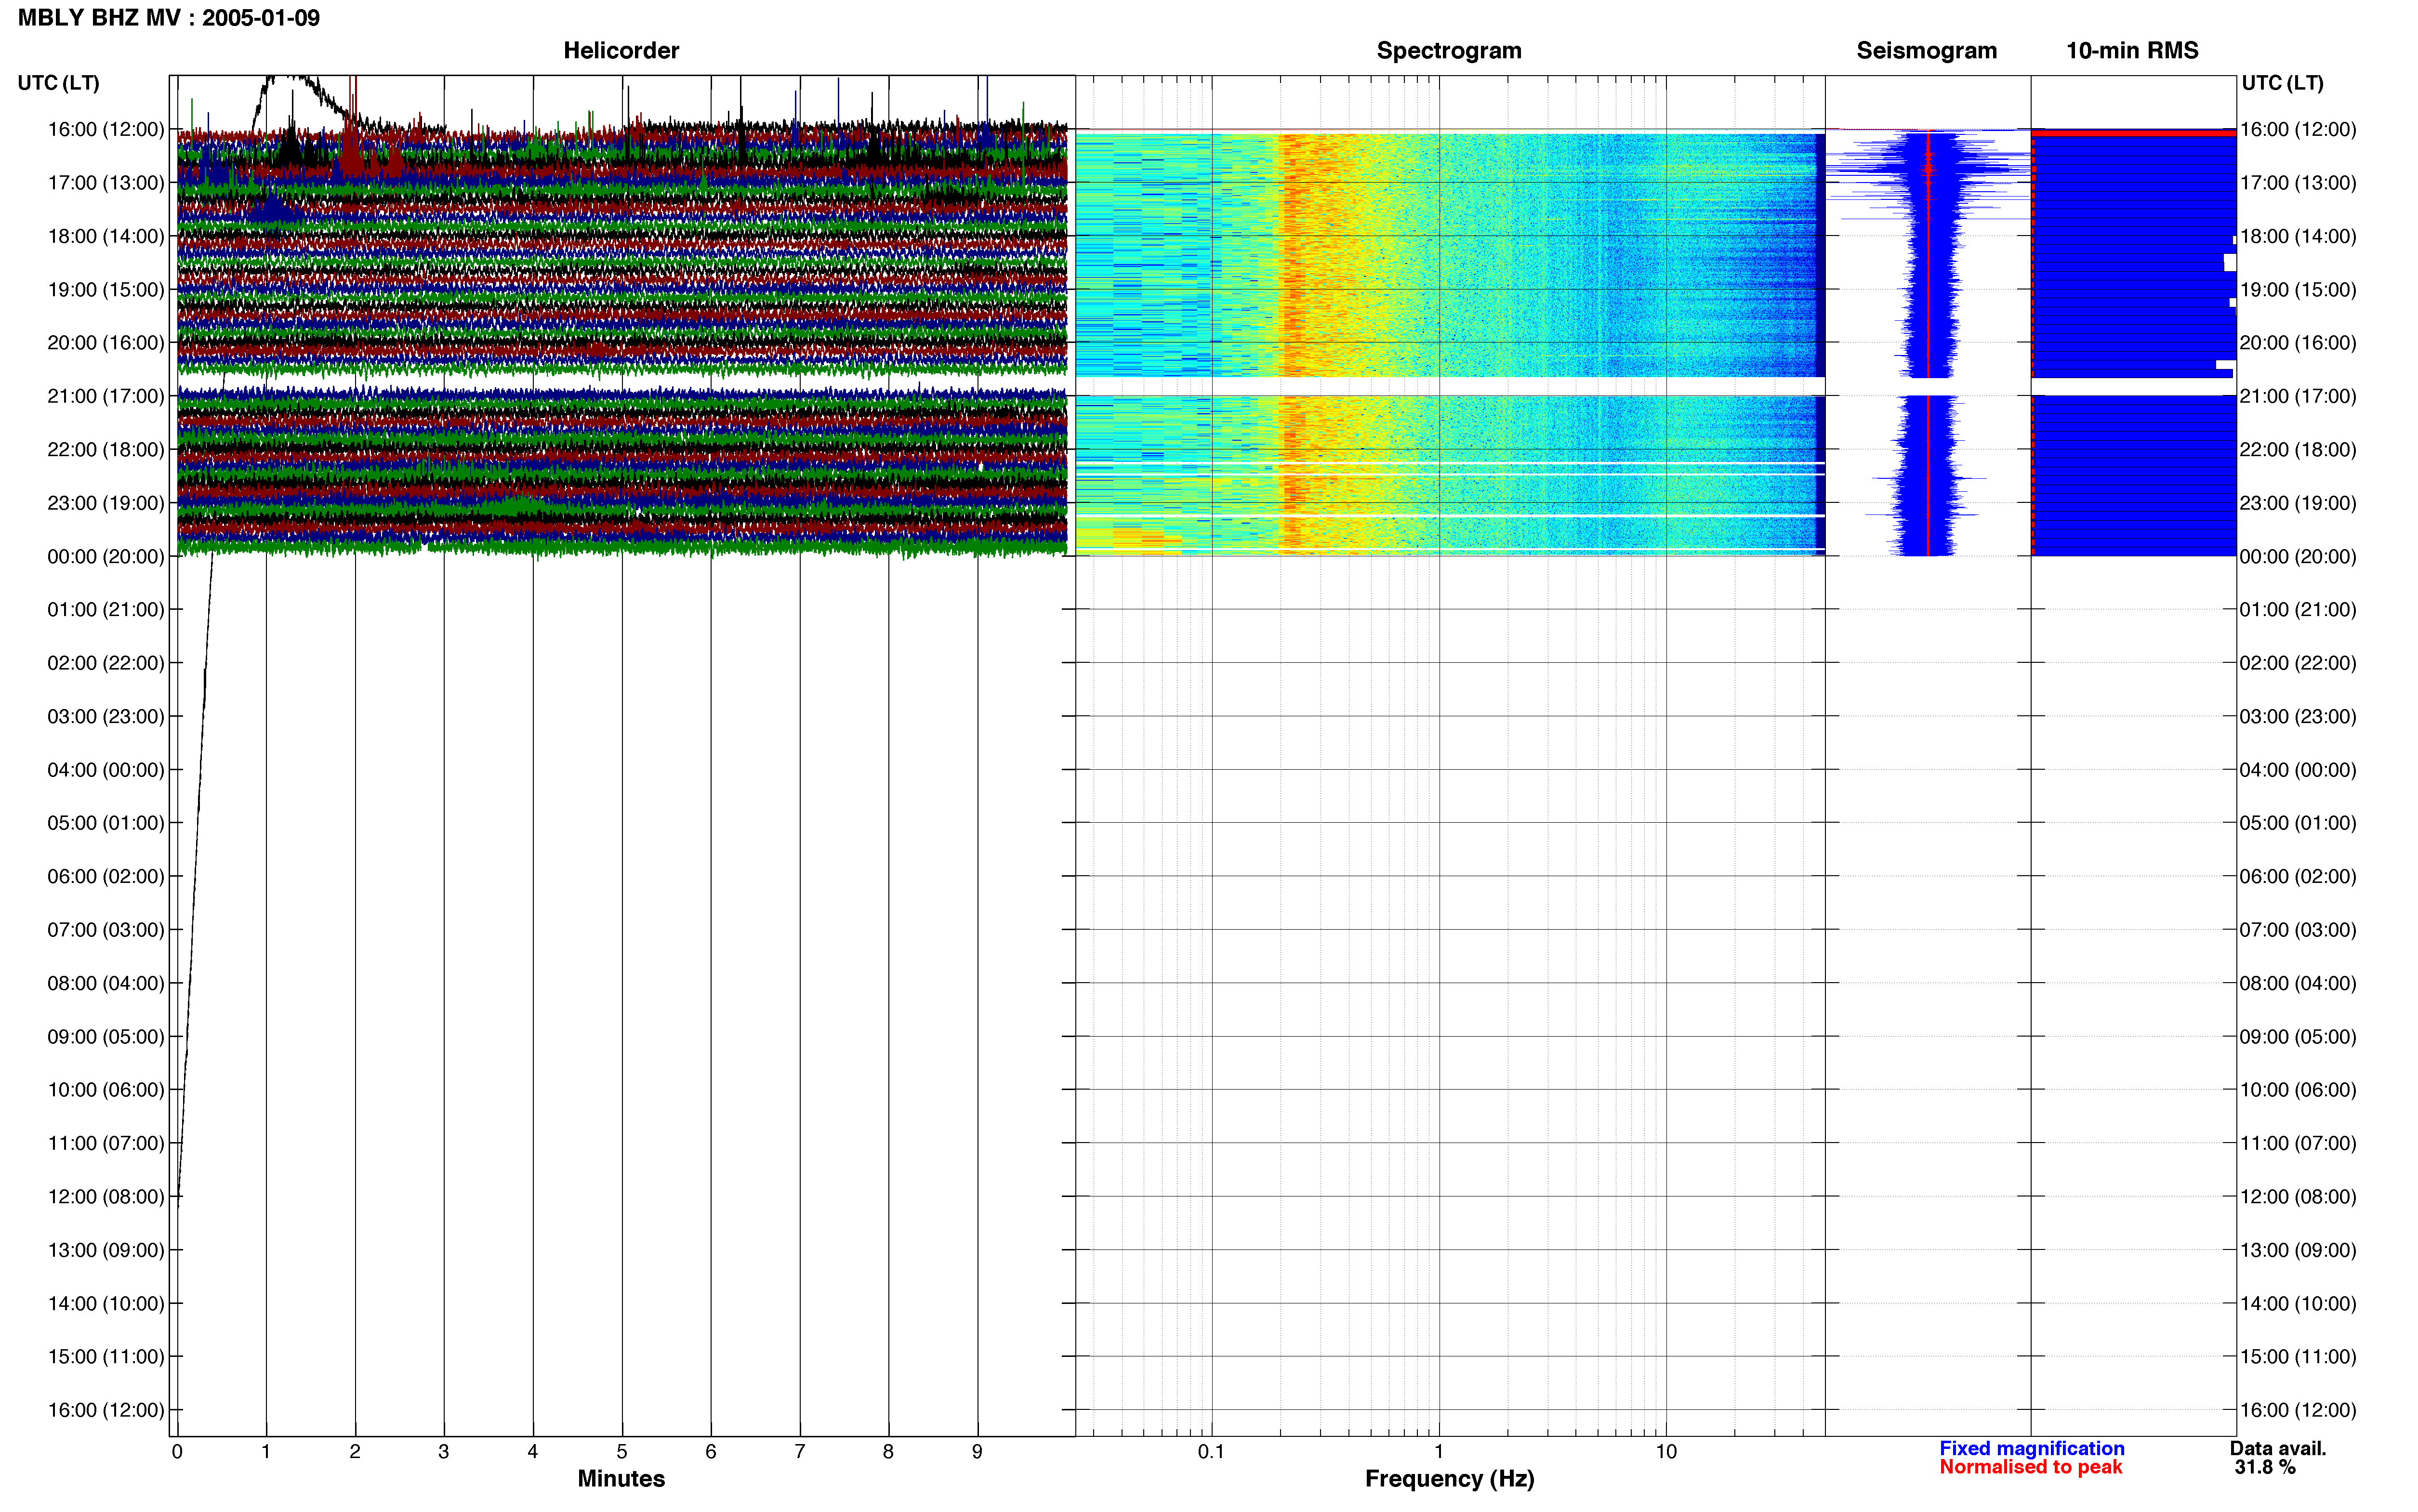Click 06:00 (02:00) beside the 10-min RMS panel

pyautogui.click(x=2298, y=877)
